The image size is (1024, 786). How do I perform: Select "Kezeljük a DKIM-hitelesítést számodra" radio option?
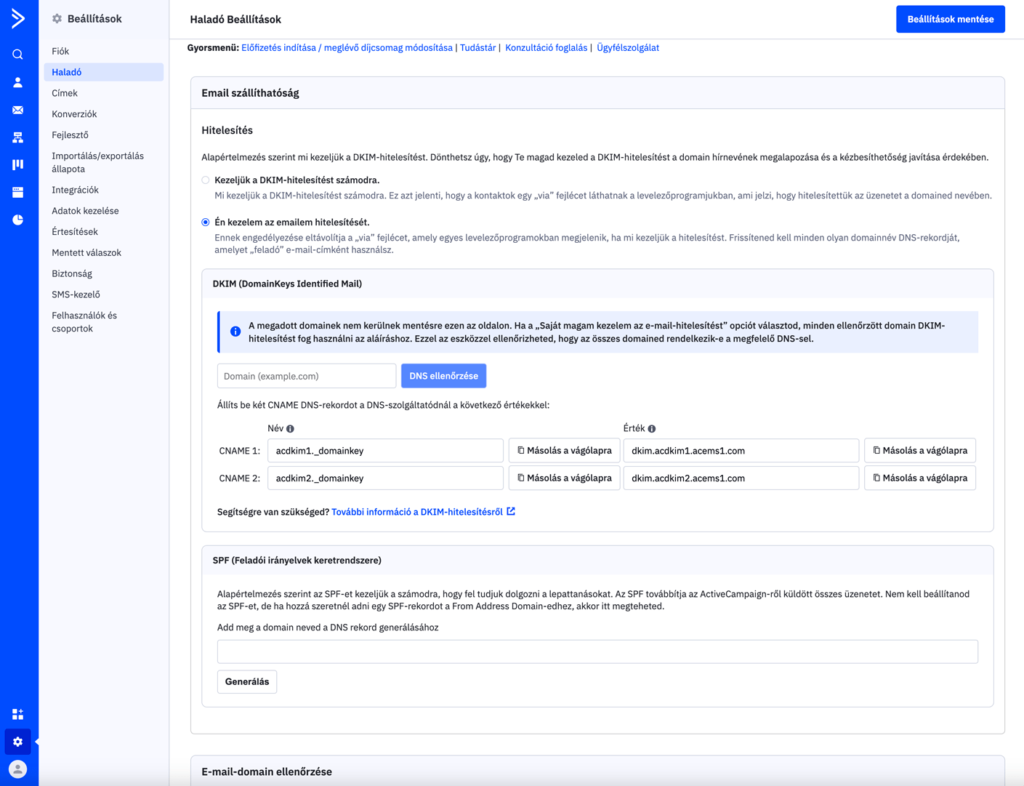pyautogui.click(x=206, y=180)
